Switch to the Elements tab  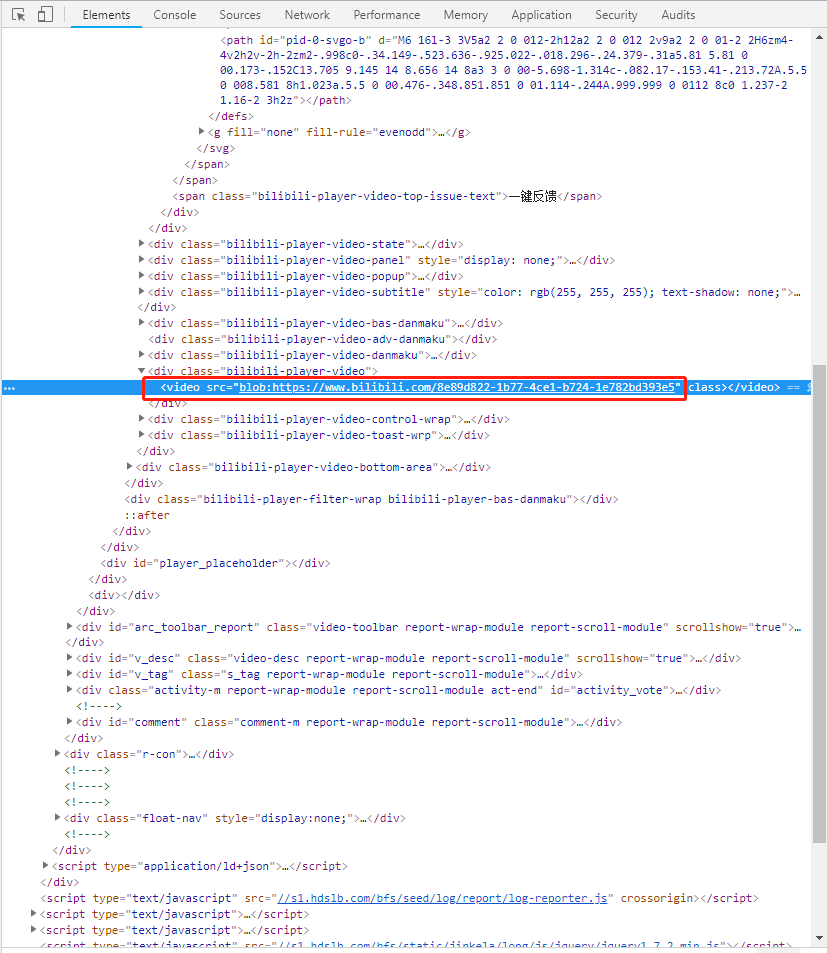click(x=106, y=15)
